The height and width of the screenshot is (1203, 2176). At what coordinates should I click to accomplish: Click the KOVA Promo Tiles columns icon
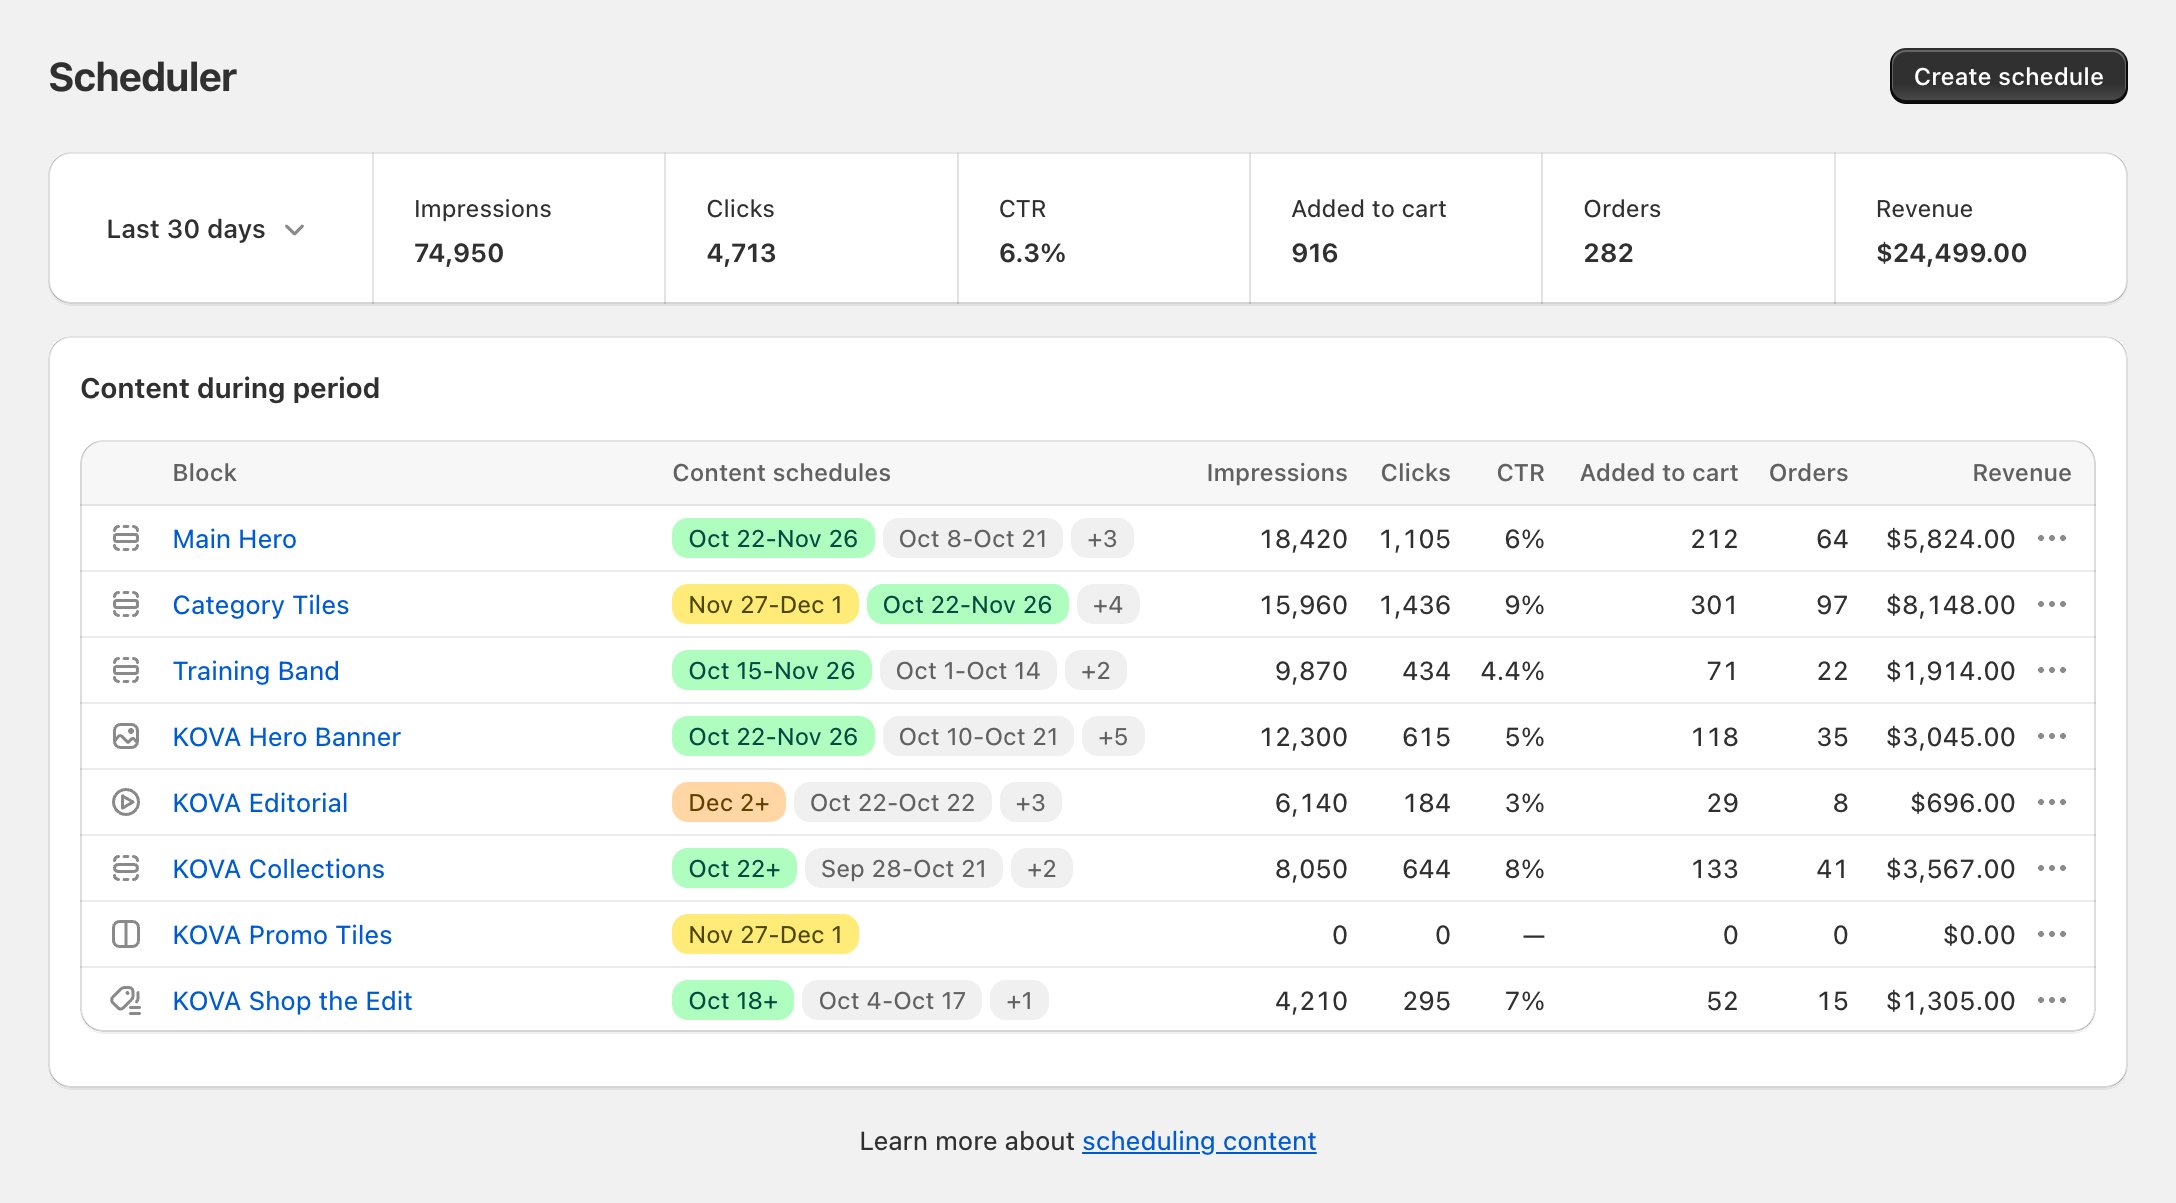pyautogui.click(x=126, y=934)
